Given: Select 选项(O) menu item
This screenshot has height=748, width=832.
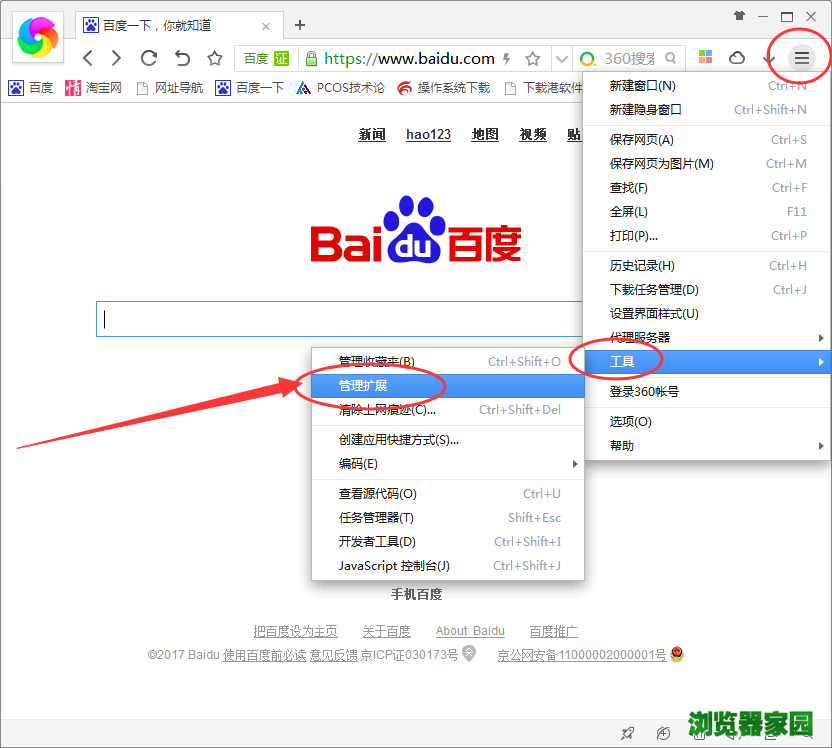Looking at the screenshot, I should coord(707,422).
